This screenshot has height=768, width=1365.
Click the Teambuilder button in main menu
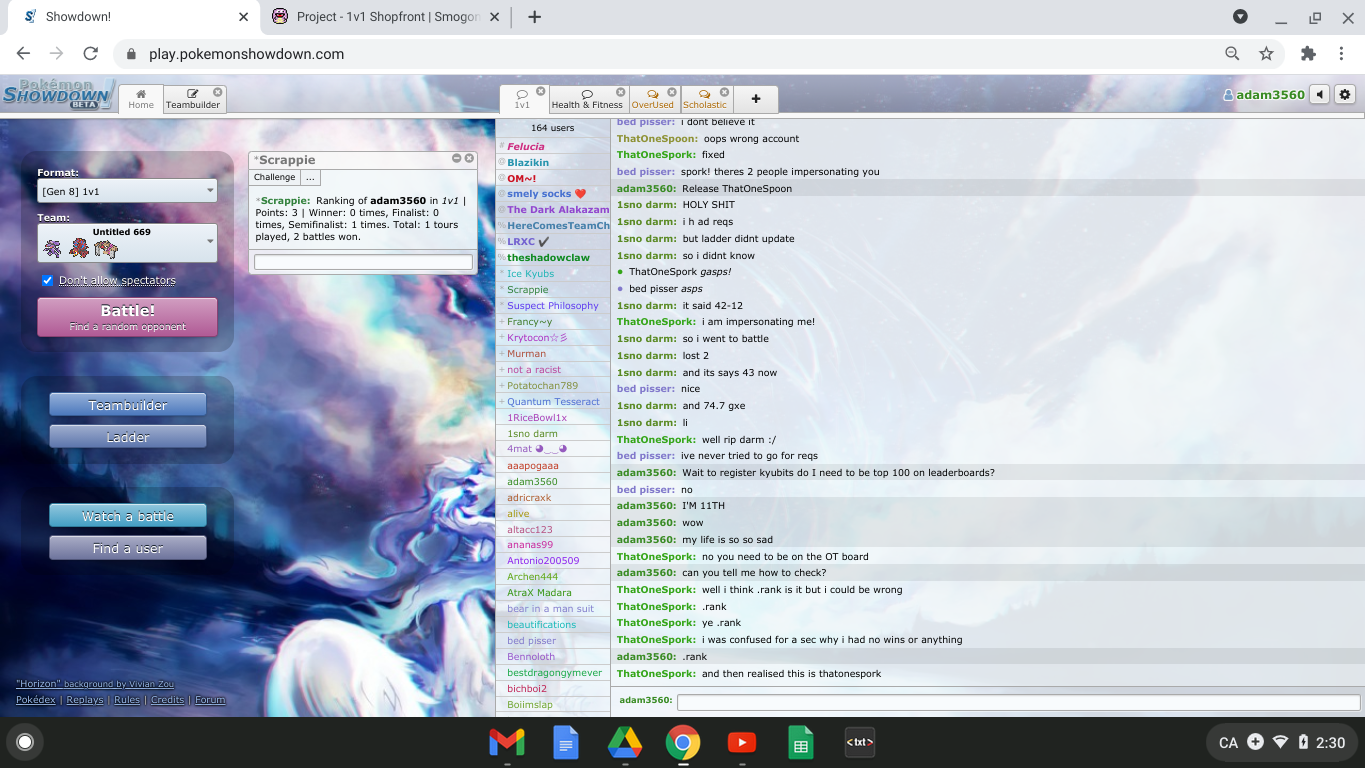tap(128, 405)
